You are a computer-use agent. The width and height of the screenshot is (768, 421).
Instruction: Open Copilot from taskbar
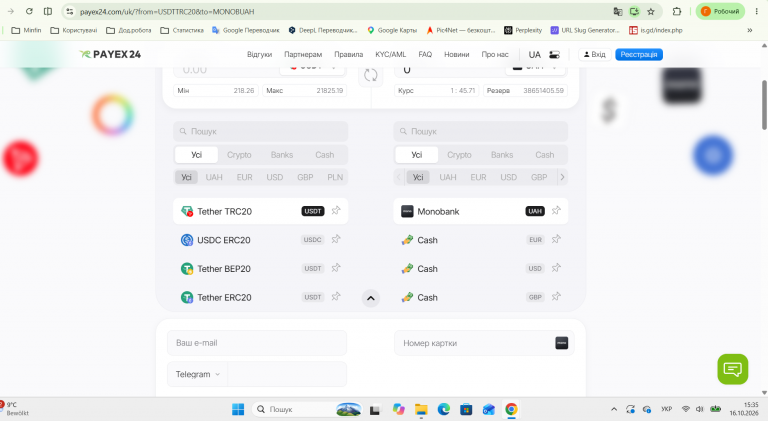coord(398,409)
